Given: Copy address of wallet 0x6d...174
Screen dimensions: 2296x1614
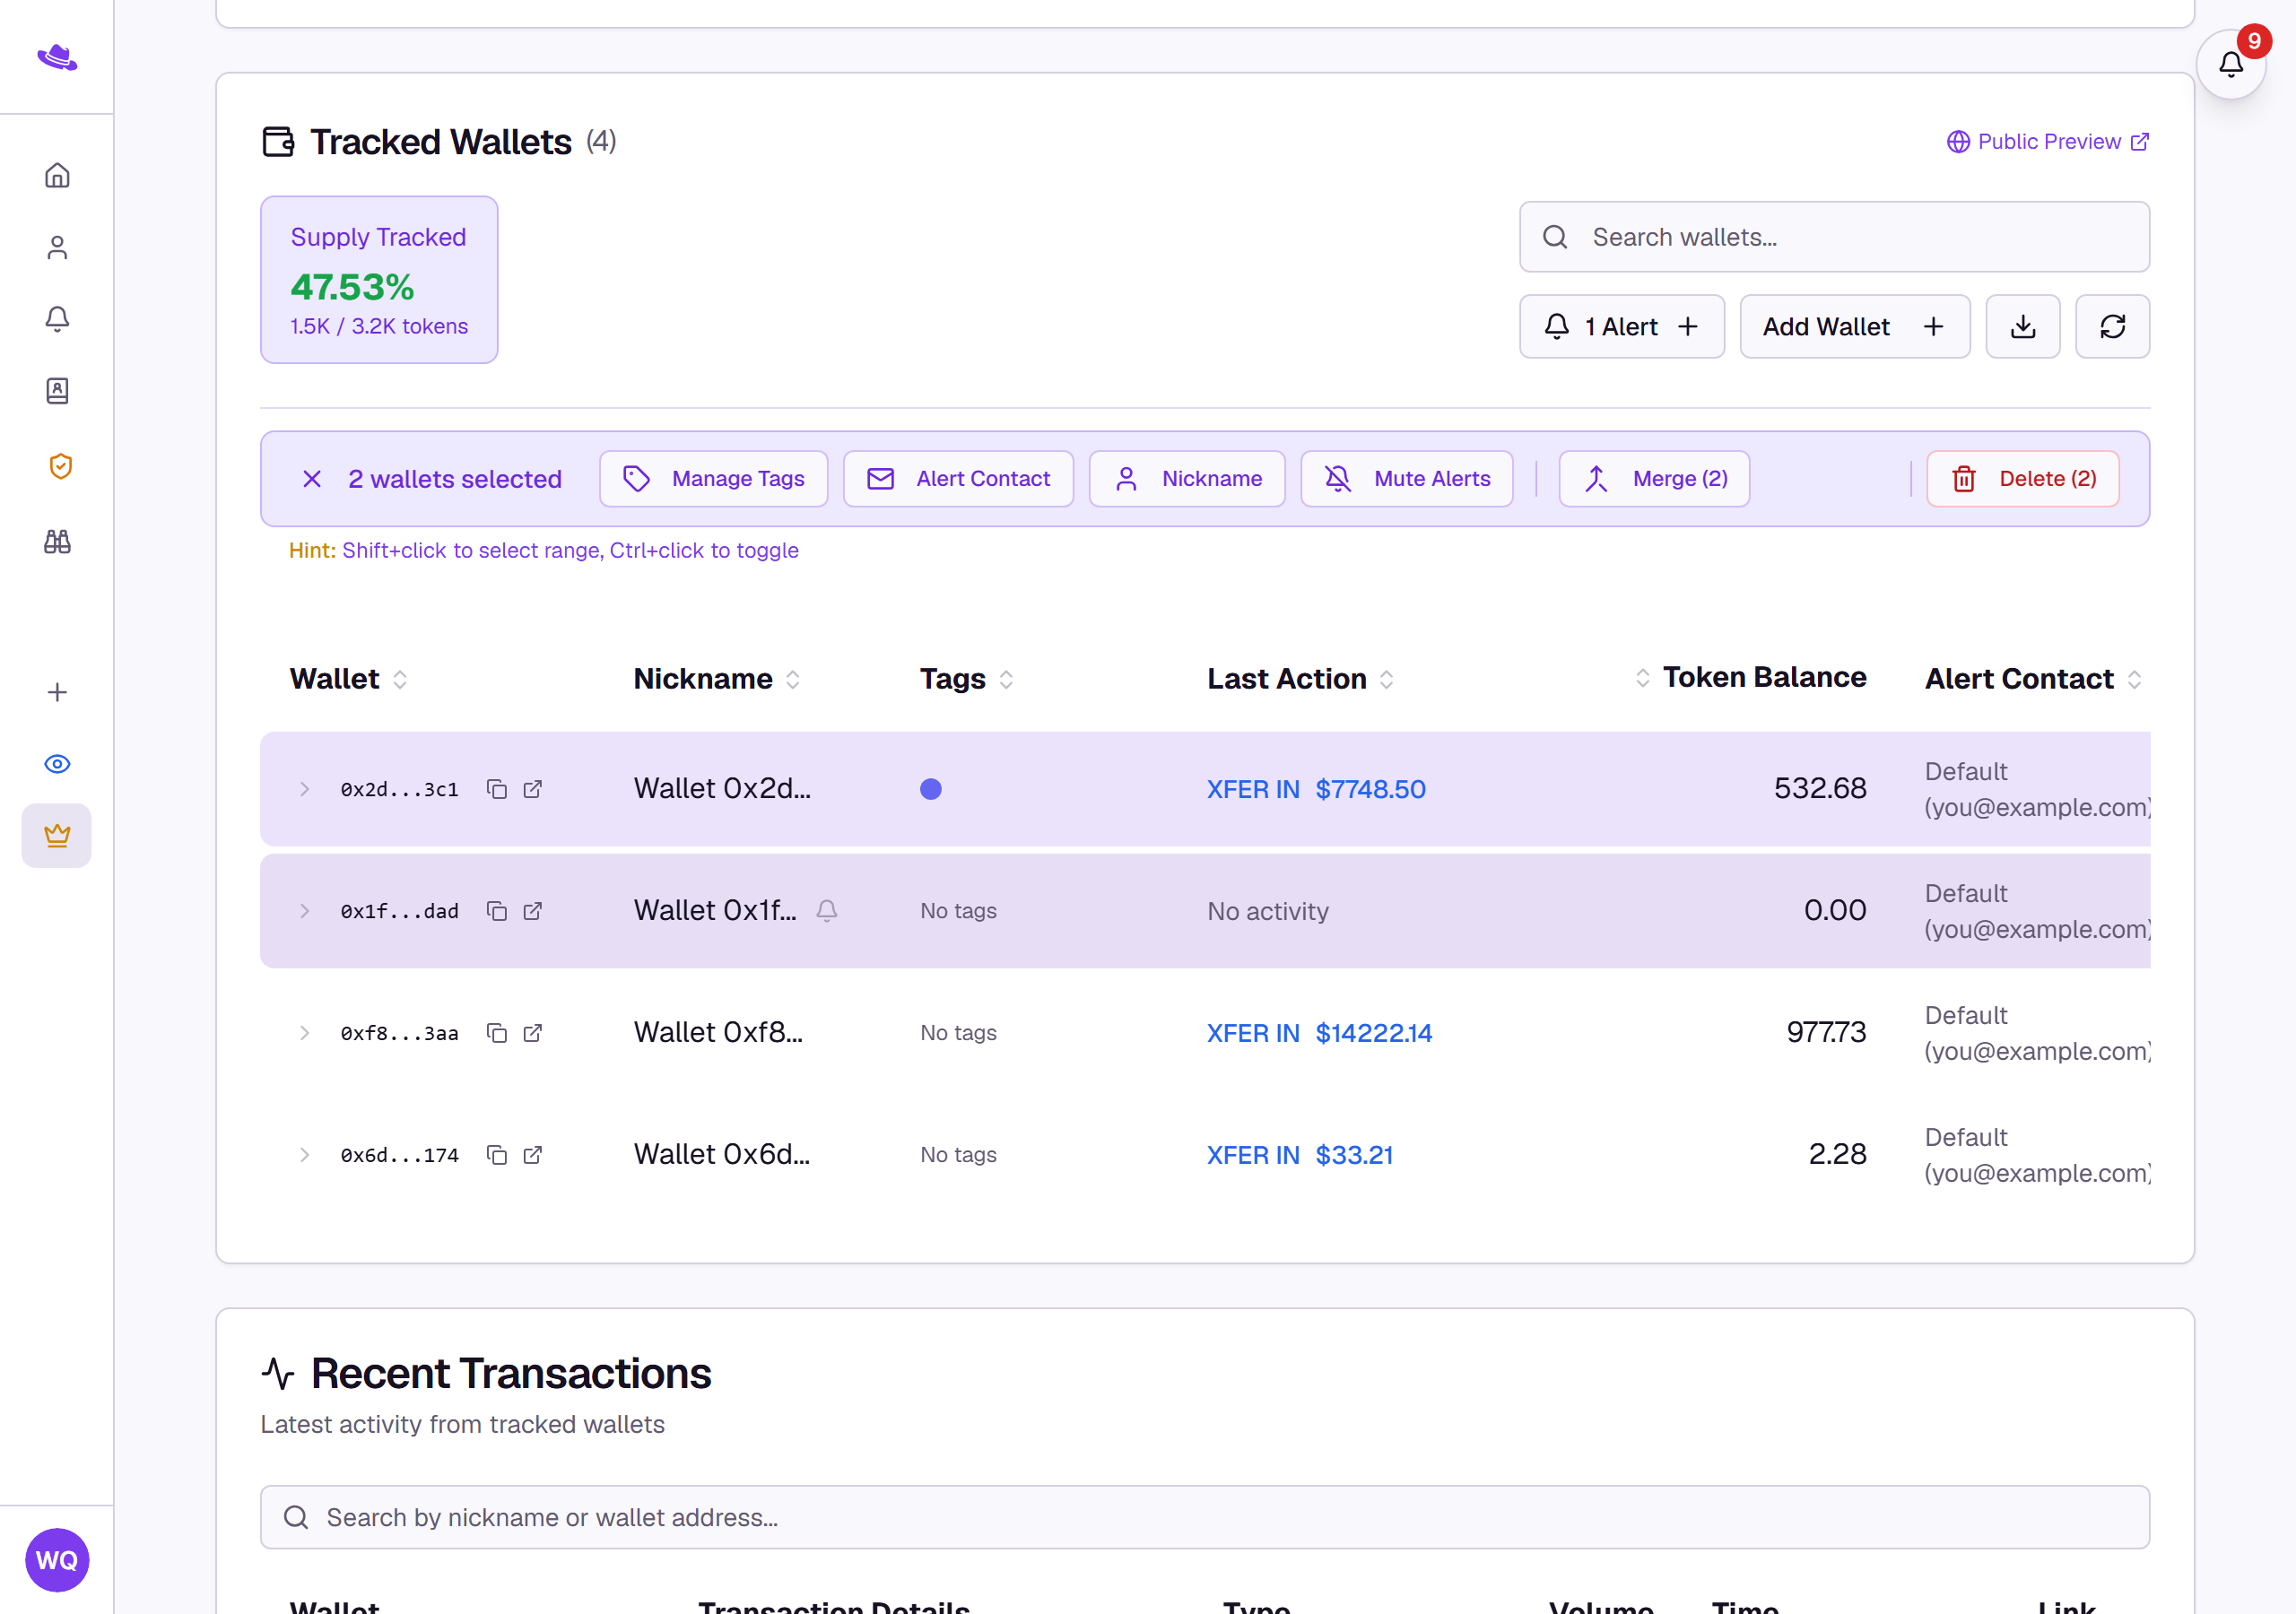Looking at the screenshot, I should pos(496,1155).
